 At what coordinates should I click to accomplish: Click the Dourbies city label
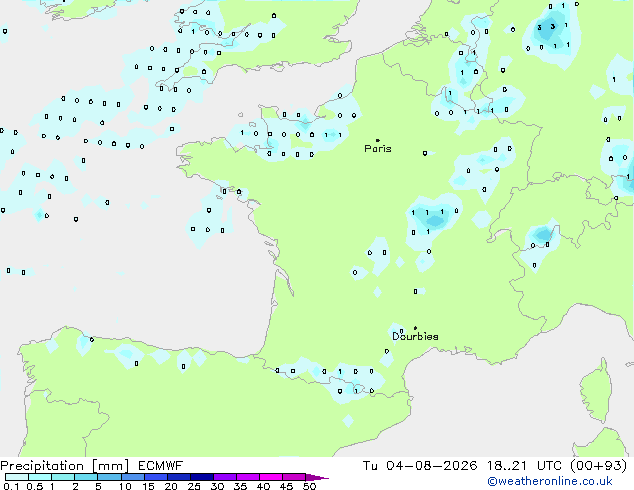(x=415, y=336)
